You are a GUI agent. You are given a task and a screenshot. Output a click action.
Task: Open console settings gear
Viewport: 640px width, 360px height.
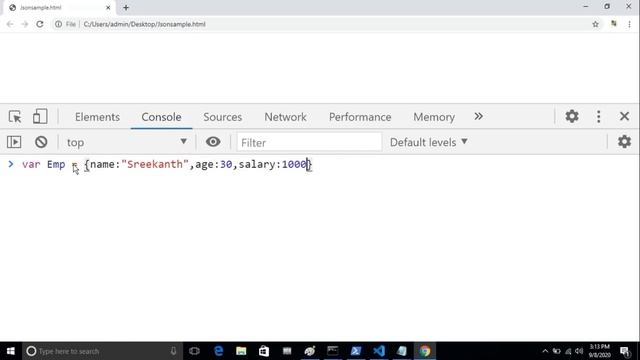[x=624, y=142]
